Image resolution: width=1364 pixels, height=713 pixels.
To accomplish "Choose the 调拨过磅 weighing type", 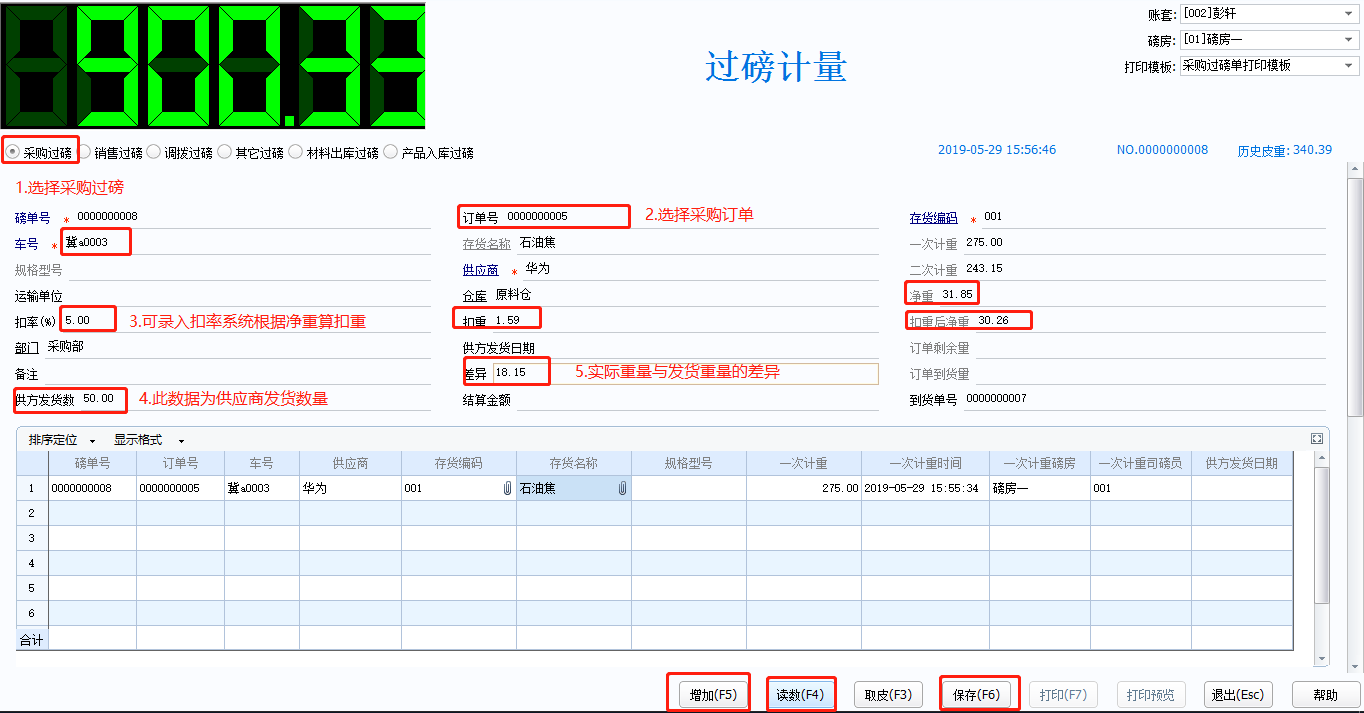I will coord(154,153).
